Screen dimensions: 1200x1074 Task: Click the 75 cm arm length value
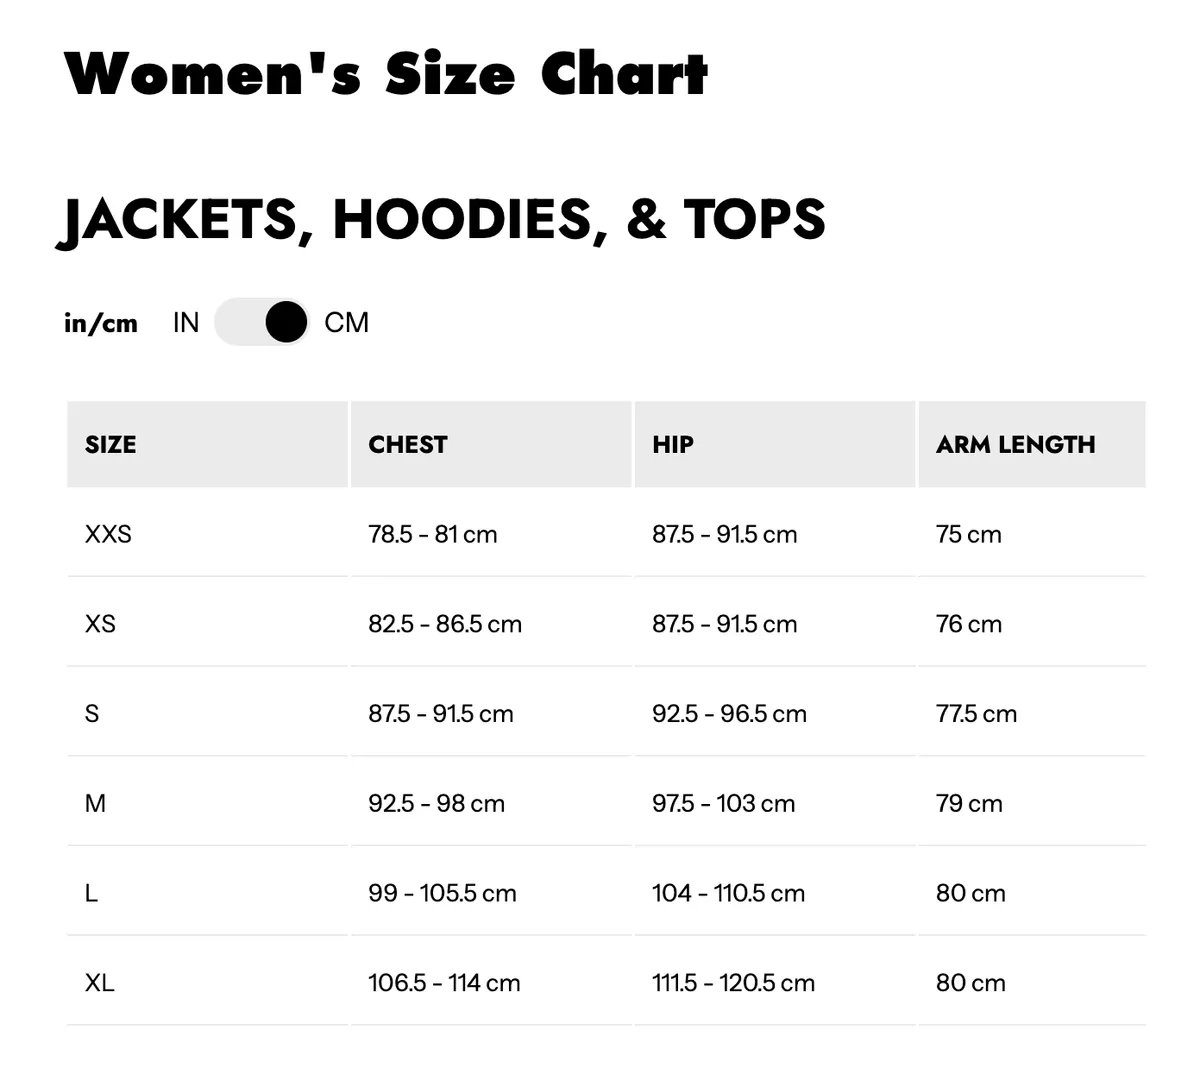click(x=968, y=534)
